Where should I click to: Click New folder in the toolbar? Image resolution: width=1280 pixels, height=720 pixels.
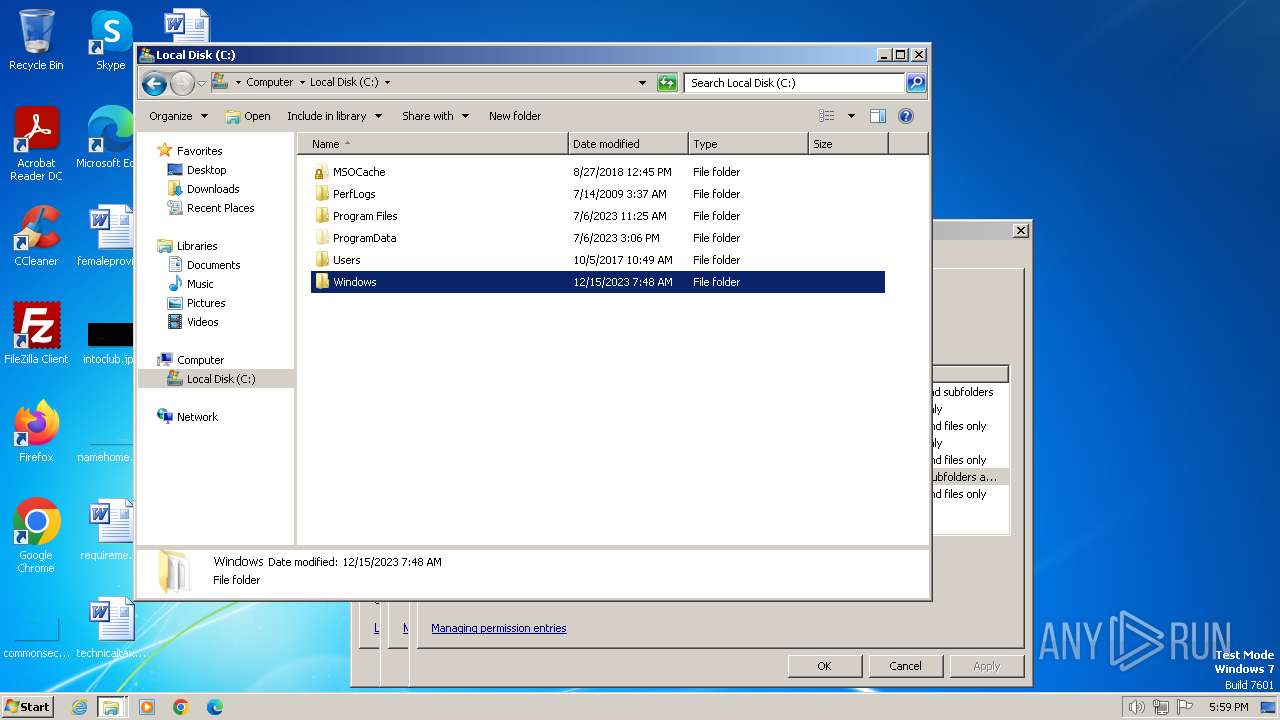coord(515,116)
